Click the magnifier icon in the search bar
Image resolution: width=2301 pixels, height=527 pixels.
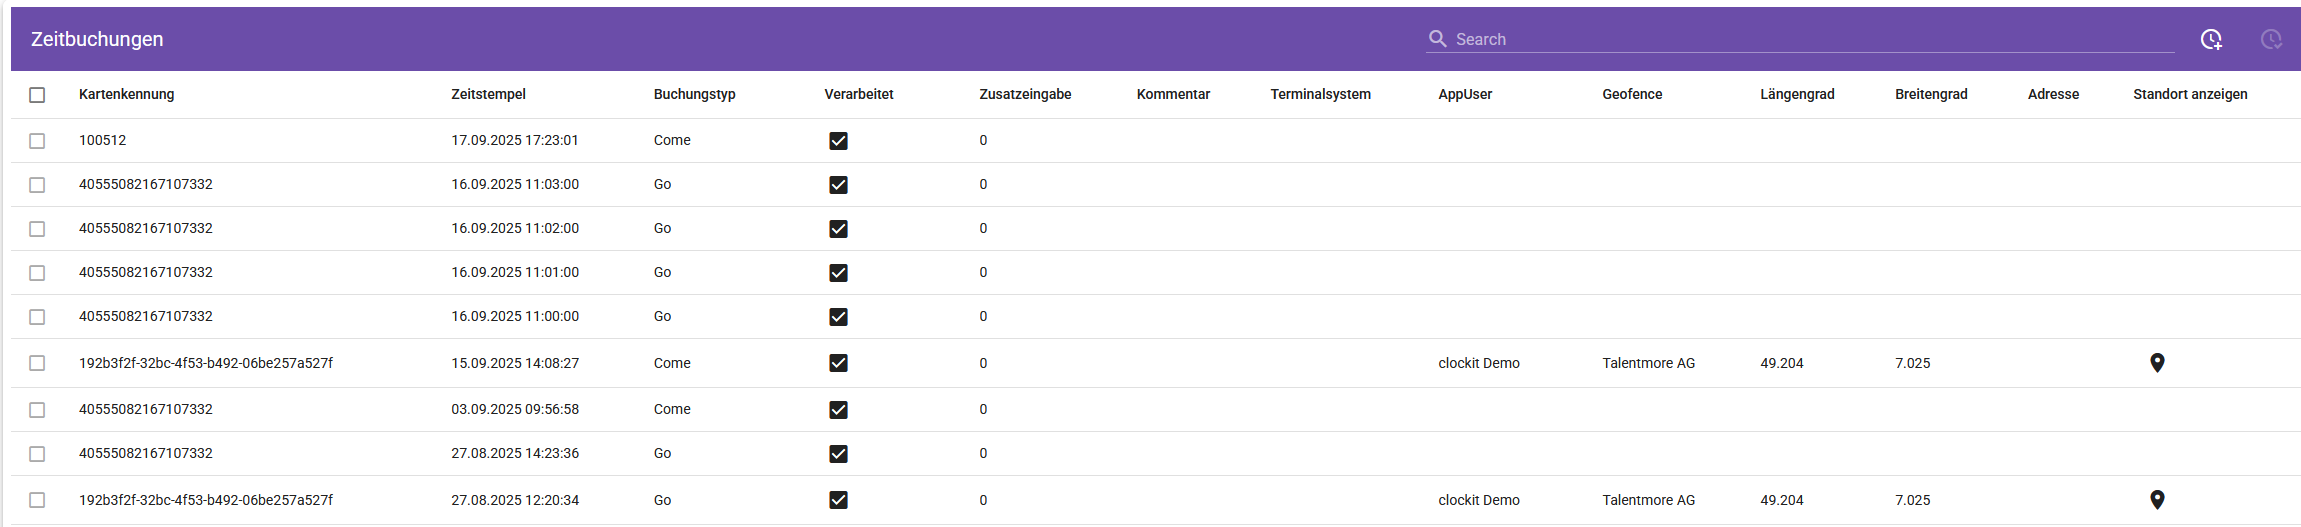pos(1437,39)
